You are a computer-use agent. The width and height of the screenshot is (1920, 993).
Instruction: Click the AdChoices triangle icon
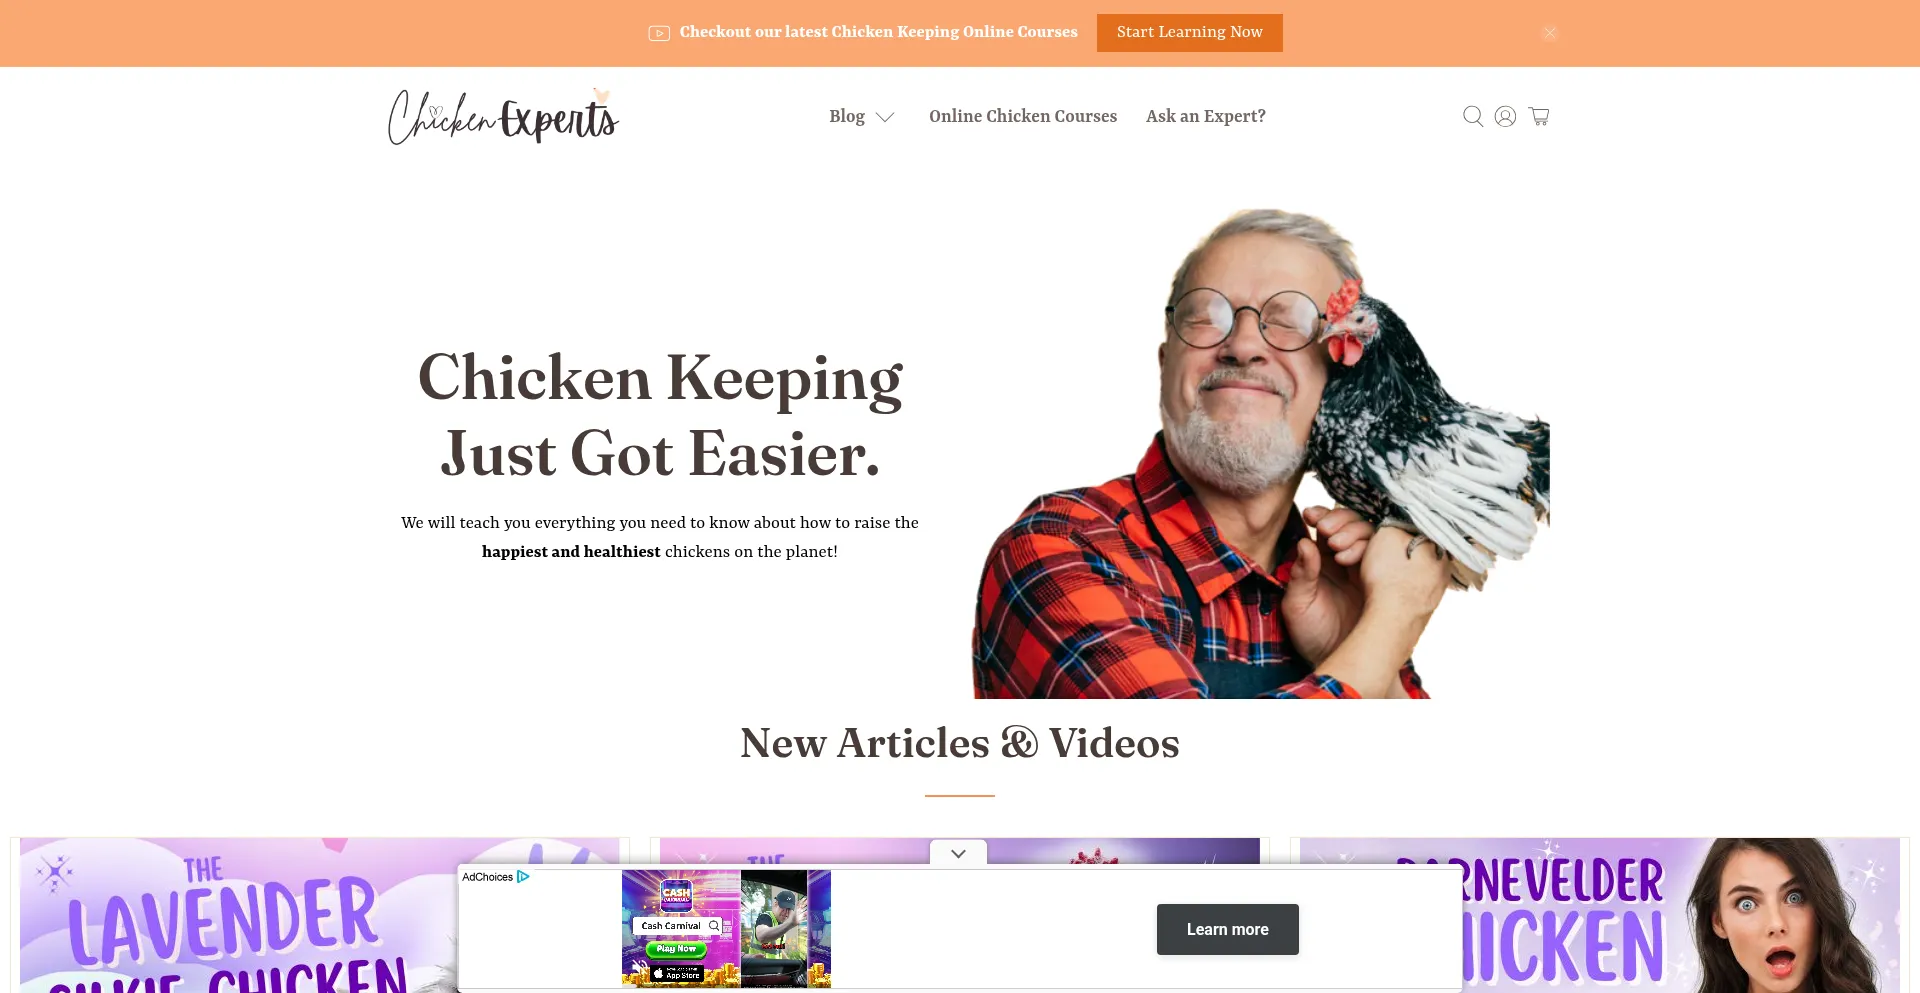[523, 877]
